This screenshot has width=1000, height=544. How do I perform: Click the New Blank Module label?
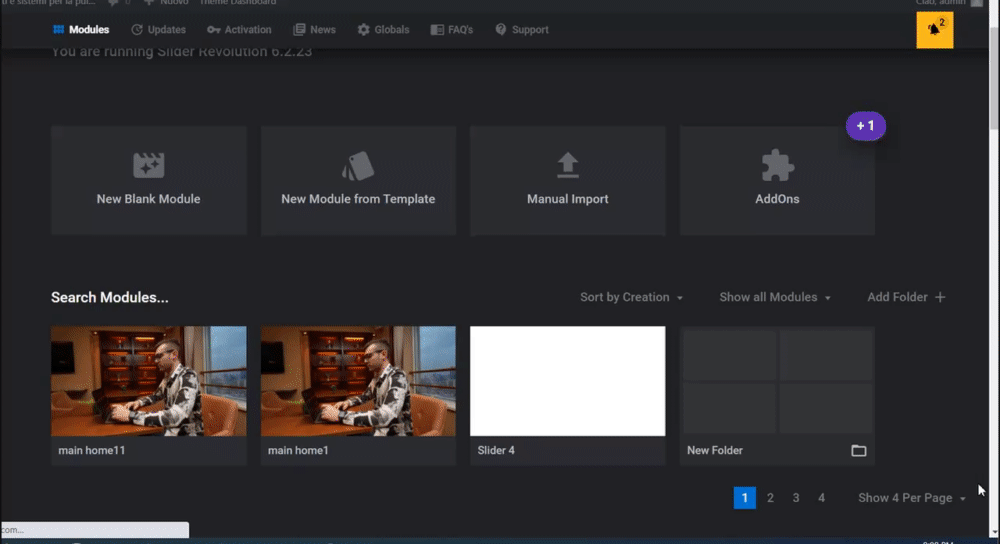click(149, 199)
